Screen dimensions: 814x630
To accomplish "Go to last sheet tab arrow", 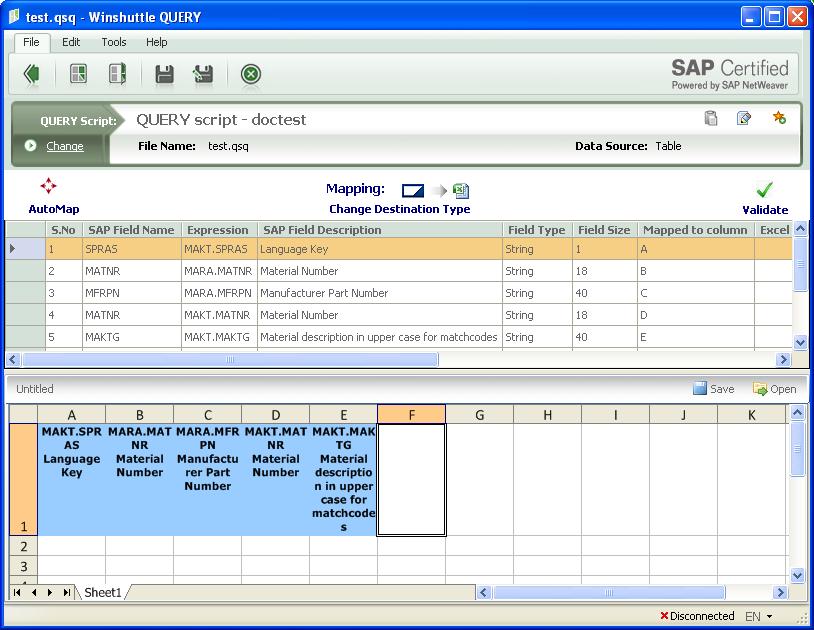I will coord(66,592).
